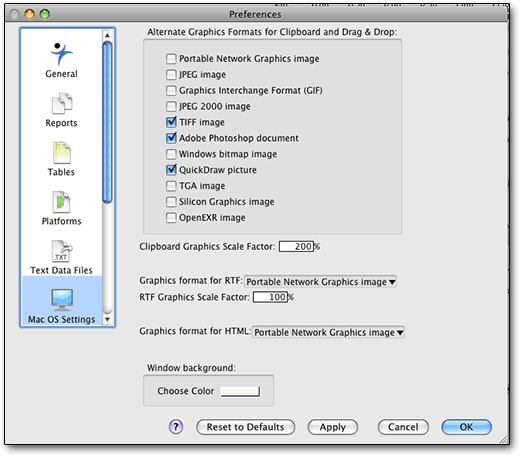Check Portable Network Graphics image option
Image resolution: width=520 pixels, height=456 pixels.
(x=171, y=59)
